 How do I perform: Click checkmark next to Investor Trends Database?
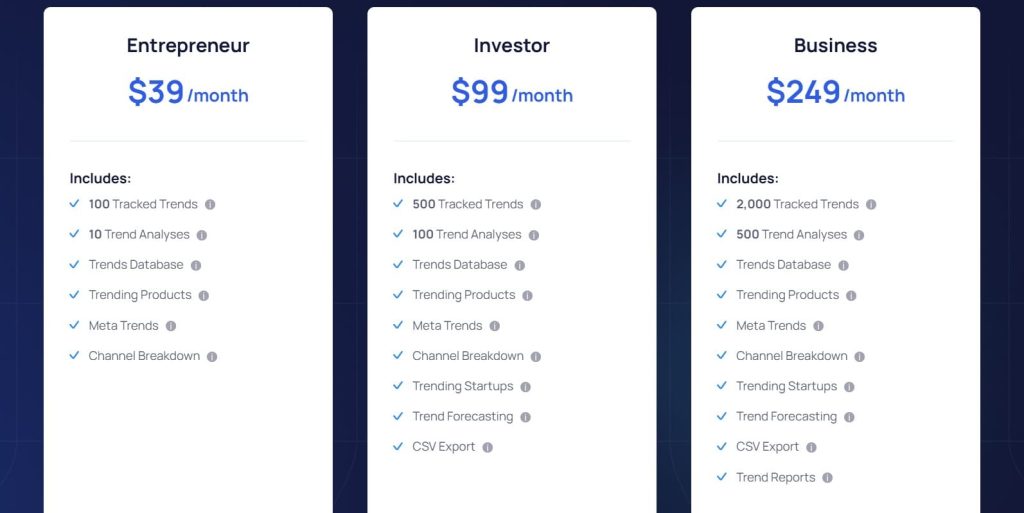click(398, 264)
